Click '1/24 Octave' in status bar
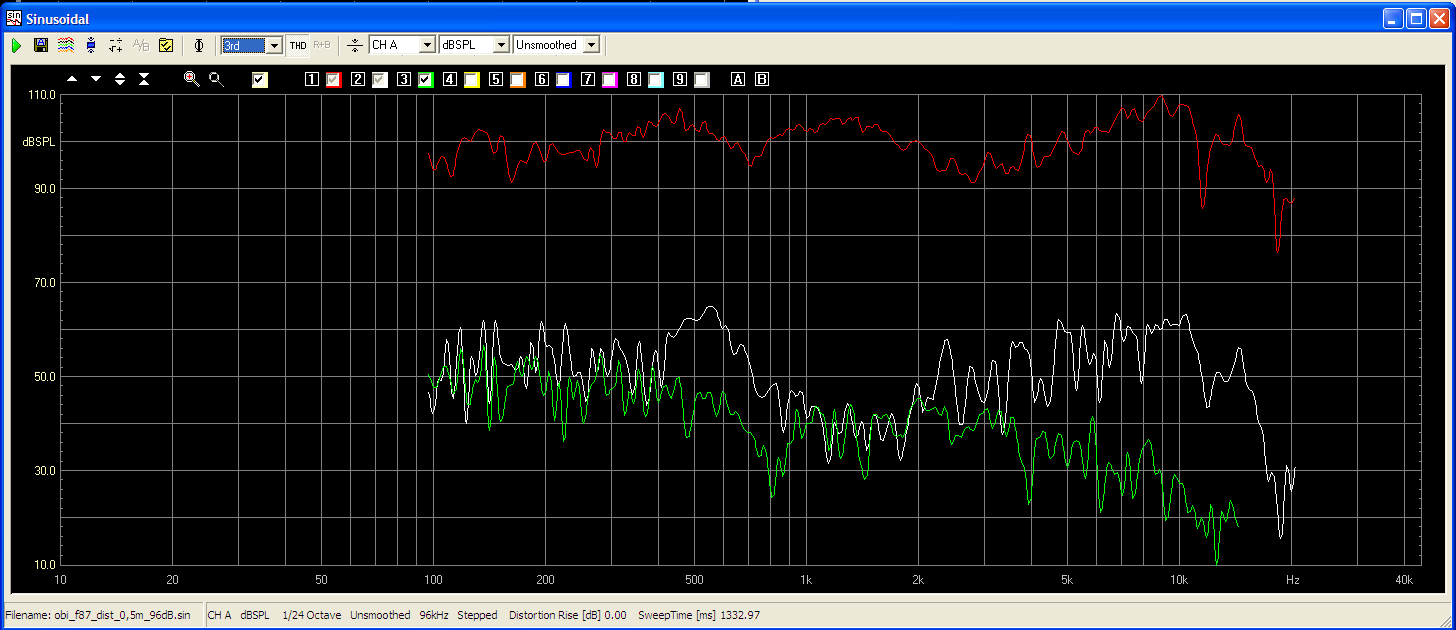Image resolution: width=1456 pixels, height=630 pixels. [x=310, y=615]
